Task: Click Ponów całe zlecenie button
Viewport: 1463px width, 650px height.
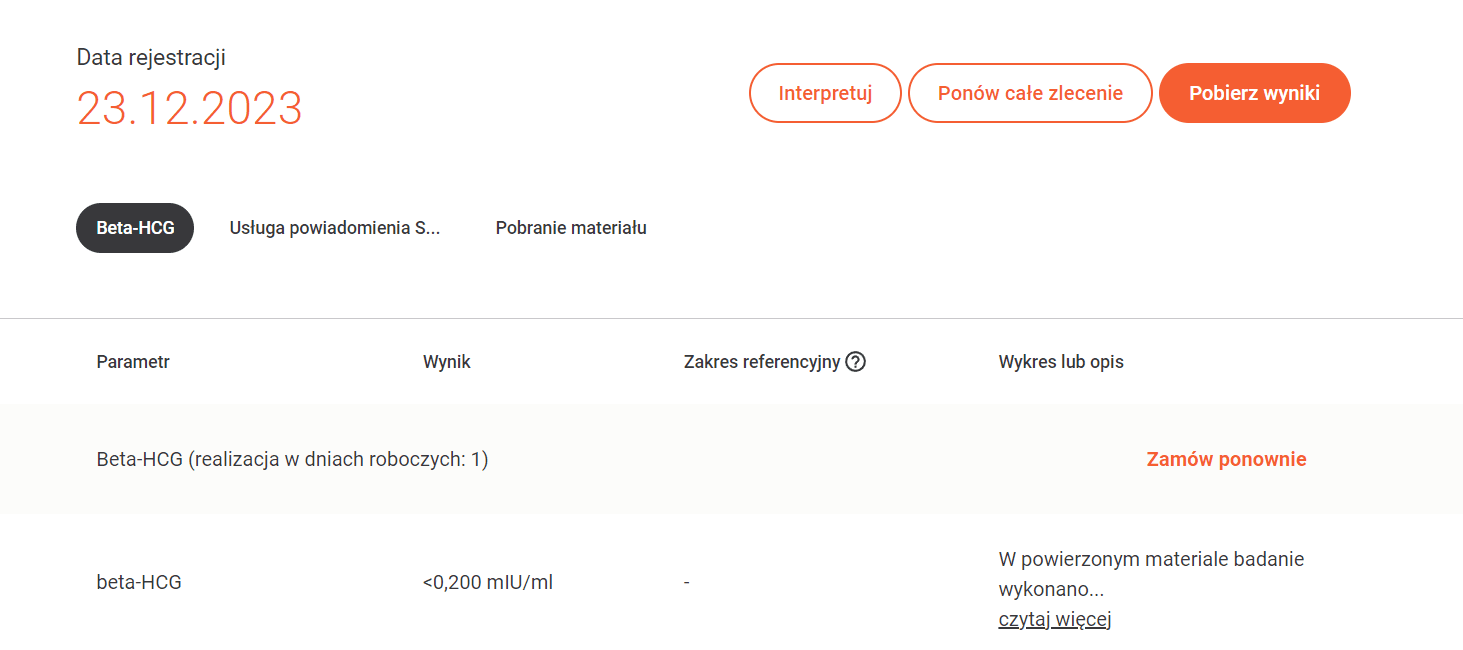Action: click(1030, 93)
